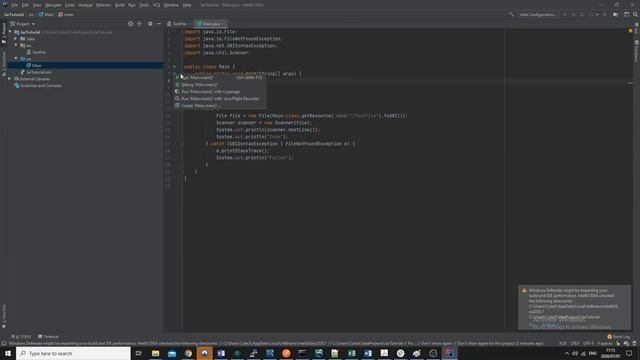Click Task View icon on taskbar
The image size is (640, 360).
click(x=138, y=353)
